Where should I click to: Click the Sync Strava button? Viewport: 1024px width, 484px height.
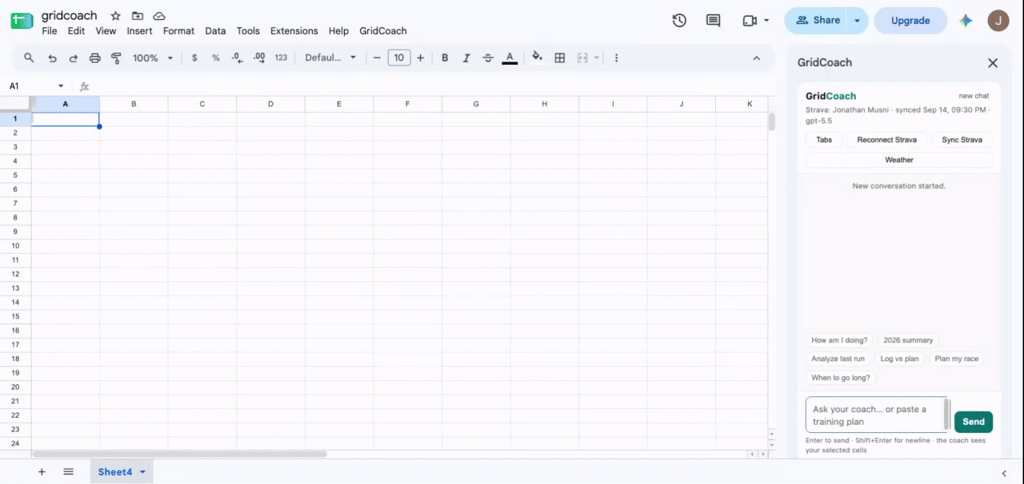coord(962,140)
